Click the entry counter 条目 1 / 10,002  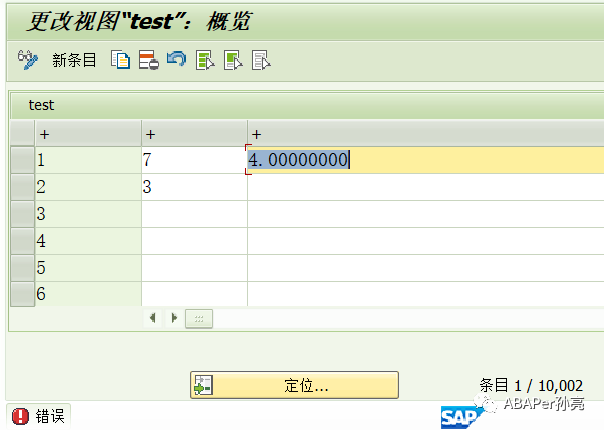(x=531, y=385)
